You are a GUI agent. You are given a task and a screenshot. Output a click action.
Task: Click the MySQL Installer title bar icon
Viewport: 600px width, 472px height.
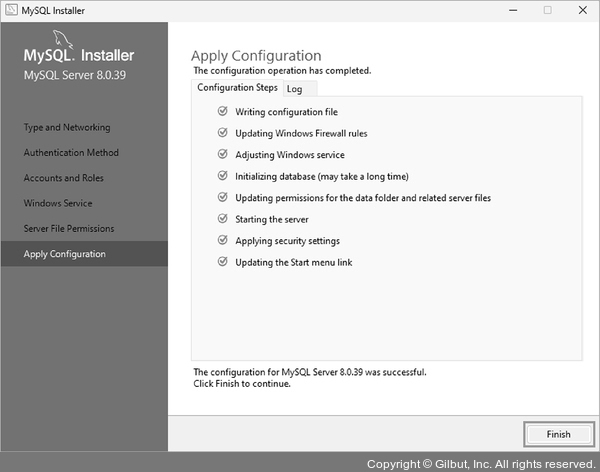[x=10, y=10]
